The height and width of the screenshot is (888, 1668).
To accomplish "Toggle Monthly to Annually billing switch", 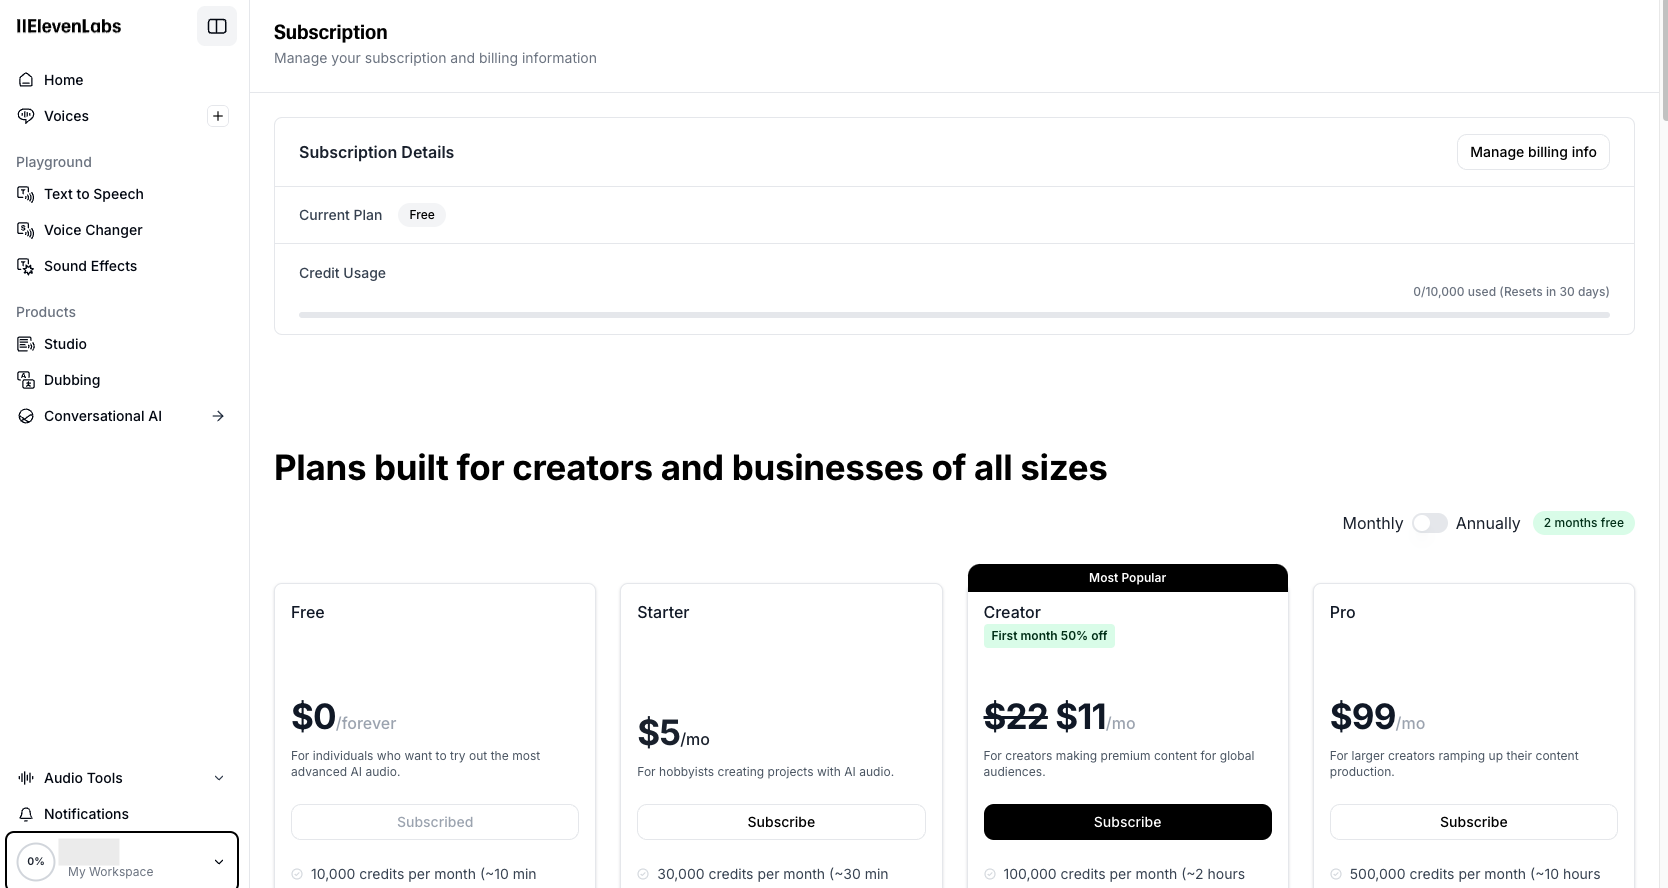I will tap(1429, 523).
